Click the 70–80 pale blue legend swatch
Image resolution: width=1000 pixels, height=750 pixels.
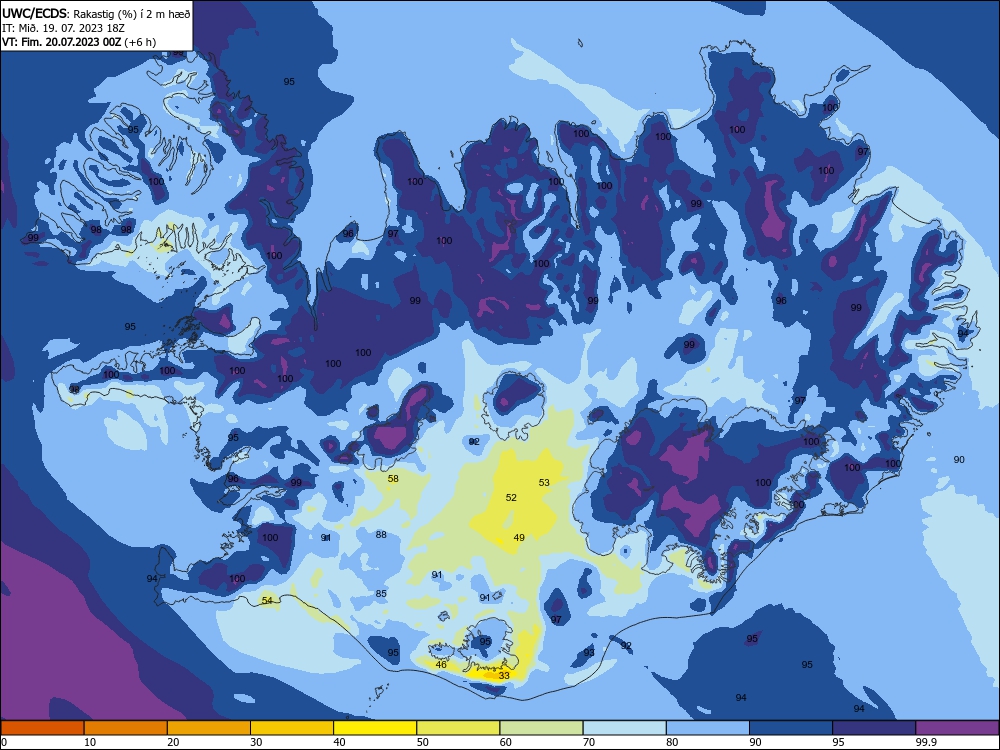coord(625,728)
